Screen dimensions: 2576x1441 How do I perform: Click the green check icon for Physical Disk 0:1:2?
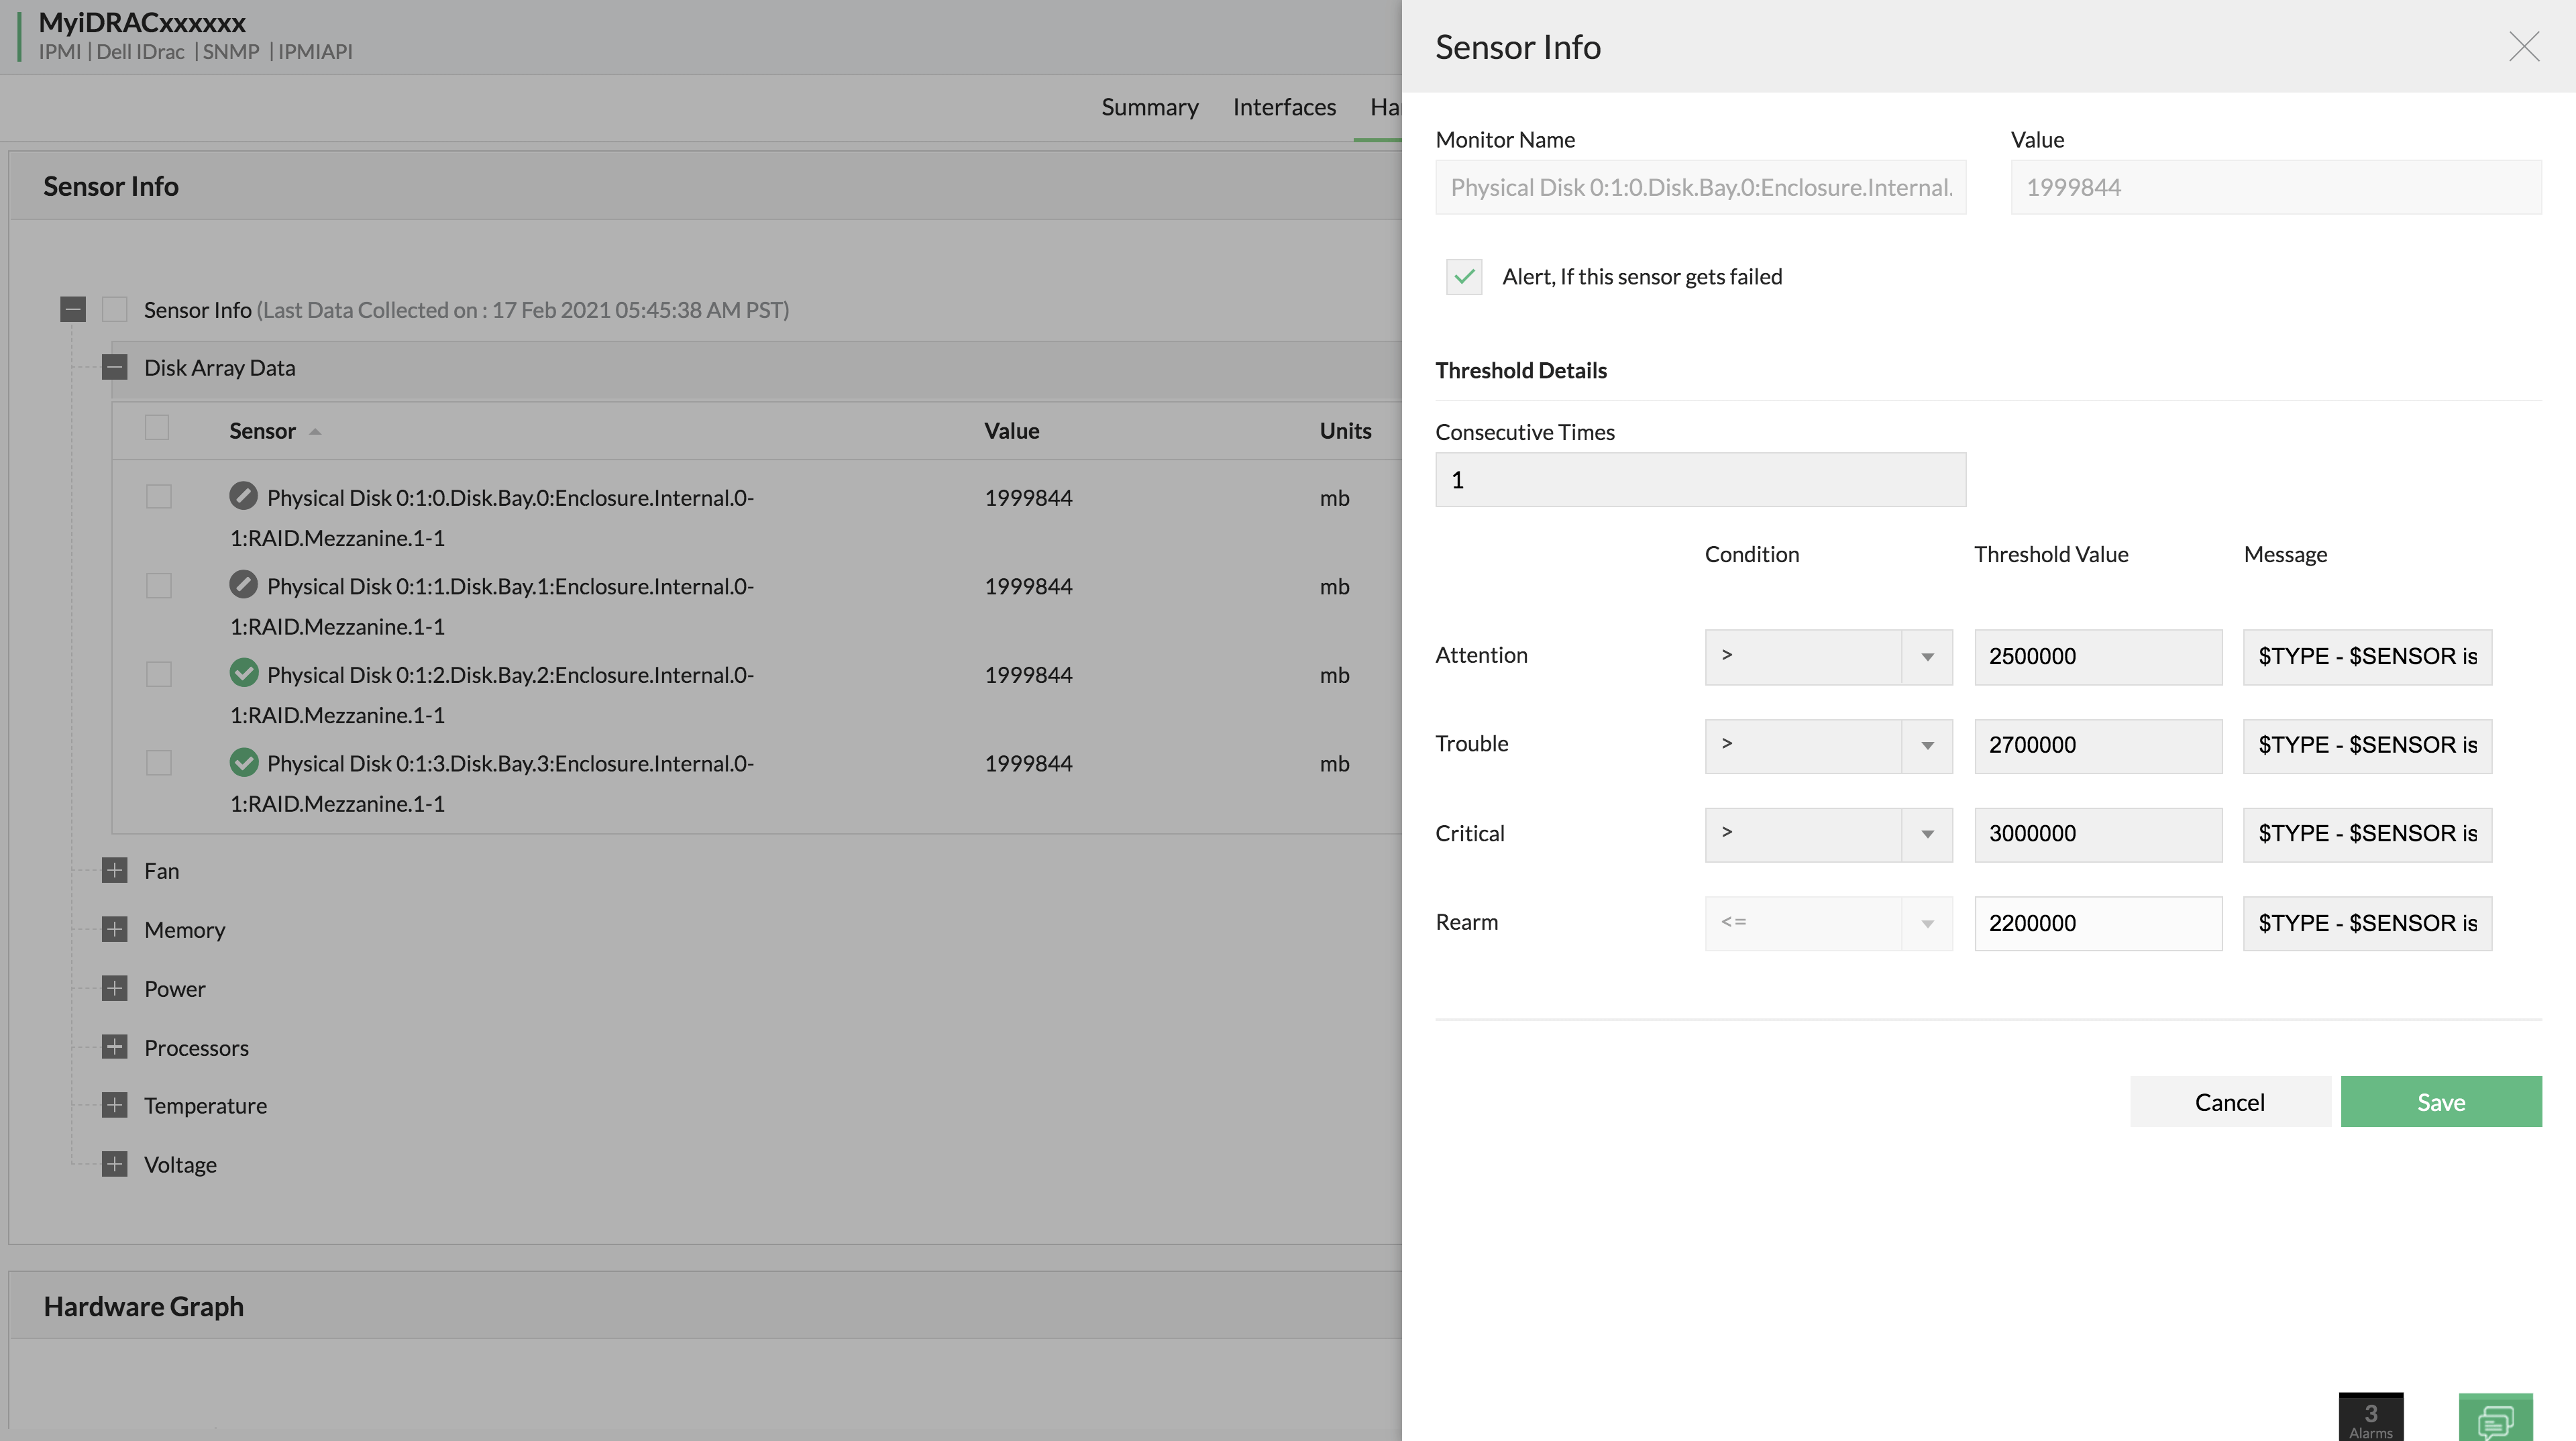point(243,673)
